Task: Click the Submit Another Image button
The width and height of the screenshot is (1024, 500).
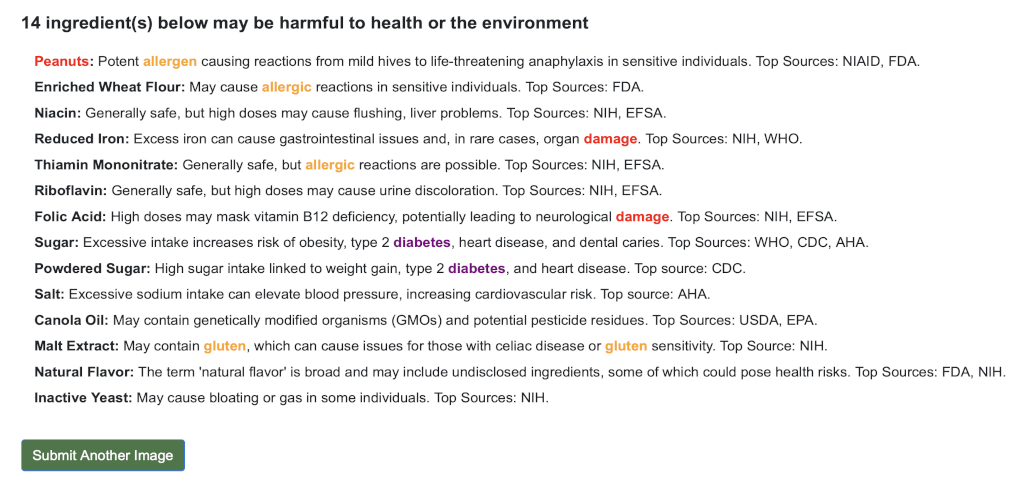Action: tap(103, 455)
